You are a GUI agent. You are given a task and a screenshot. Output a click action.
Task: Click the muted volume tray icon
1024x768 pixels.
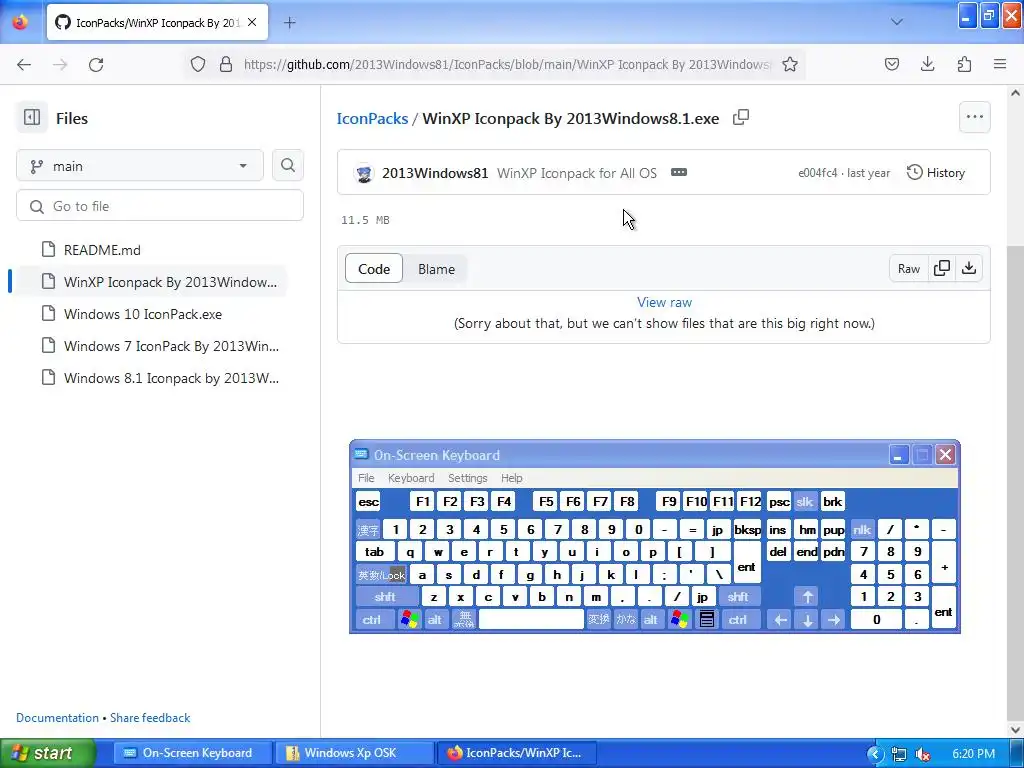click(x=922, y=754)
